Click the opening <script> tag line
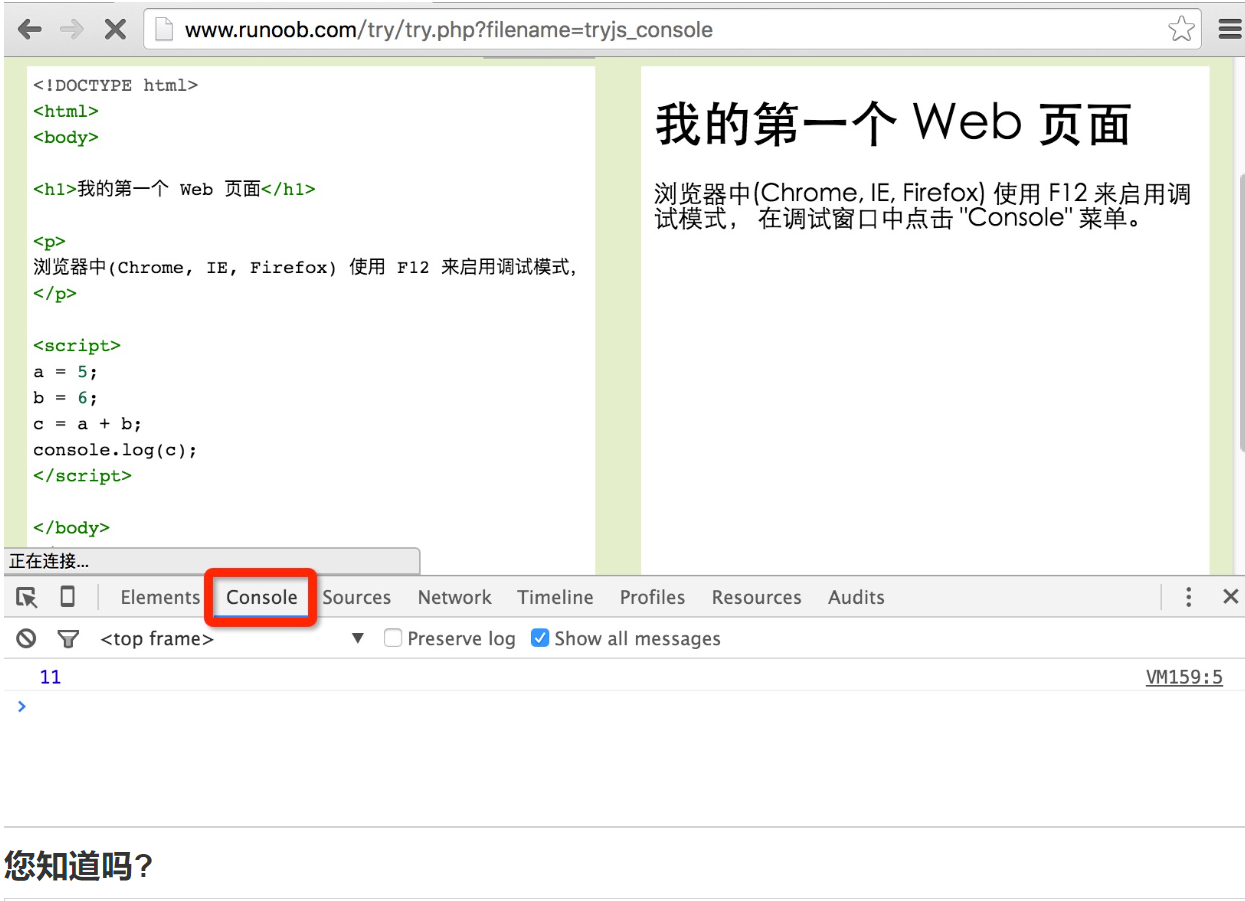 [x=77, y=346]
